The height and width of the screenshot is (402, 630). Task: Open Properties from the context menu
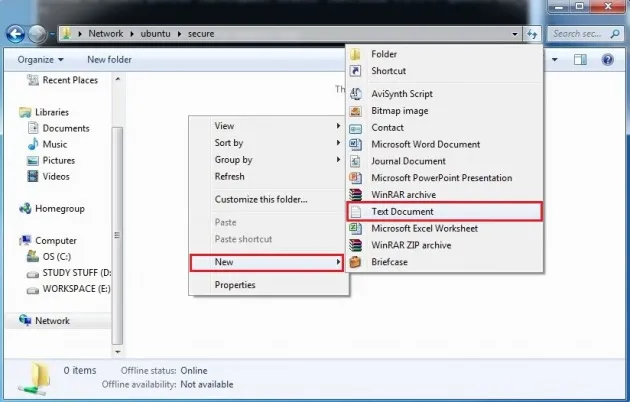pos(235,285)
